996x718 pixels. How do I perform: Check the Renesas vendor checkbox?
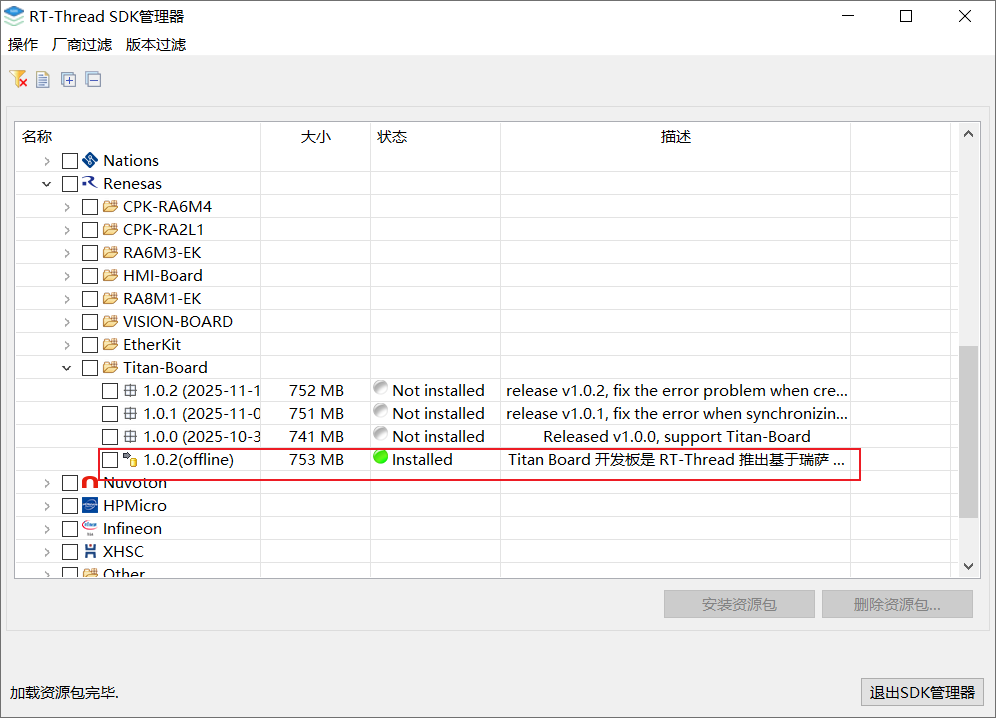(x=70, y=184)
